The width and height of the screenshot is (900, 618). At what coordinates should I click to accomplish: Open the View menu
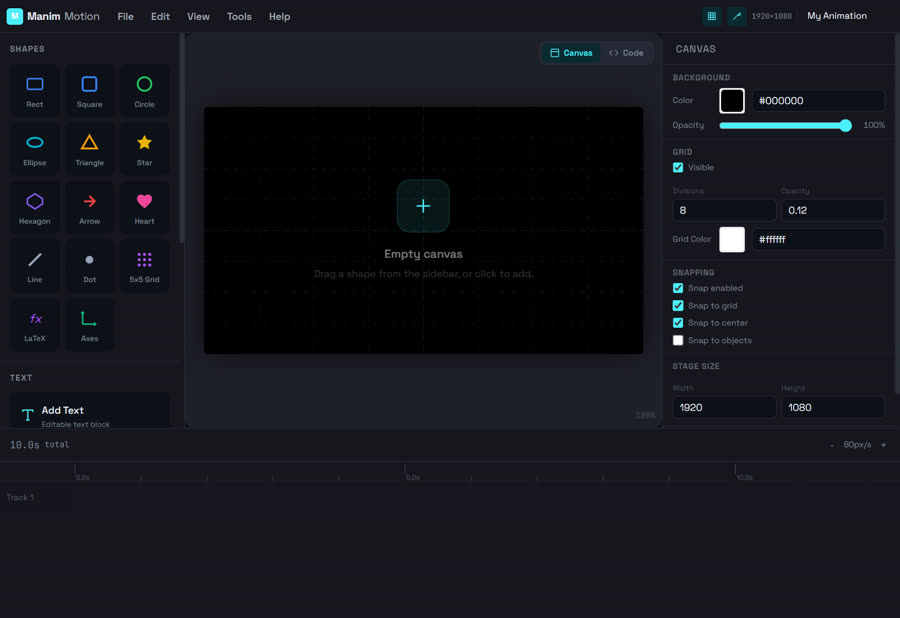(x=198, y=17)
